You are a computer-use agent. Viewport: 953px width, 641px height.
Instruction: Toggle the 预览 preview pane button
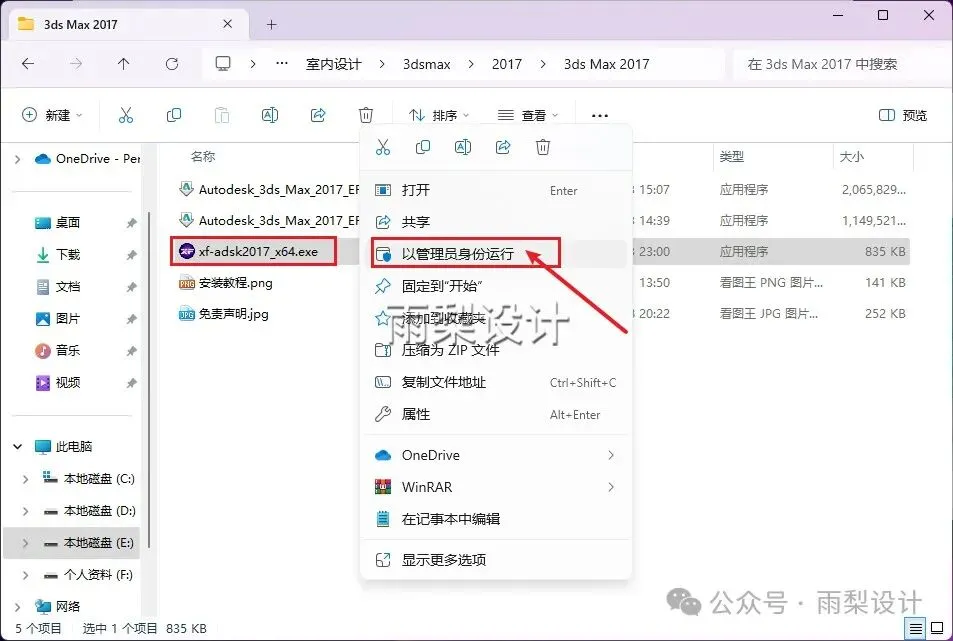903,115
